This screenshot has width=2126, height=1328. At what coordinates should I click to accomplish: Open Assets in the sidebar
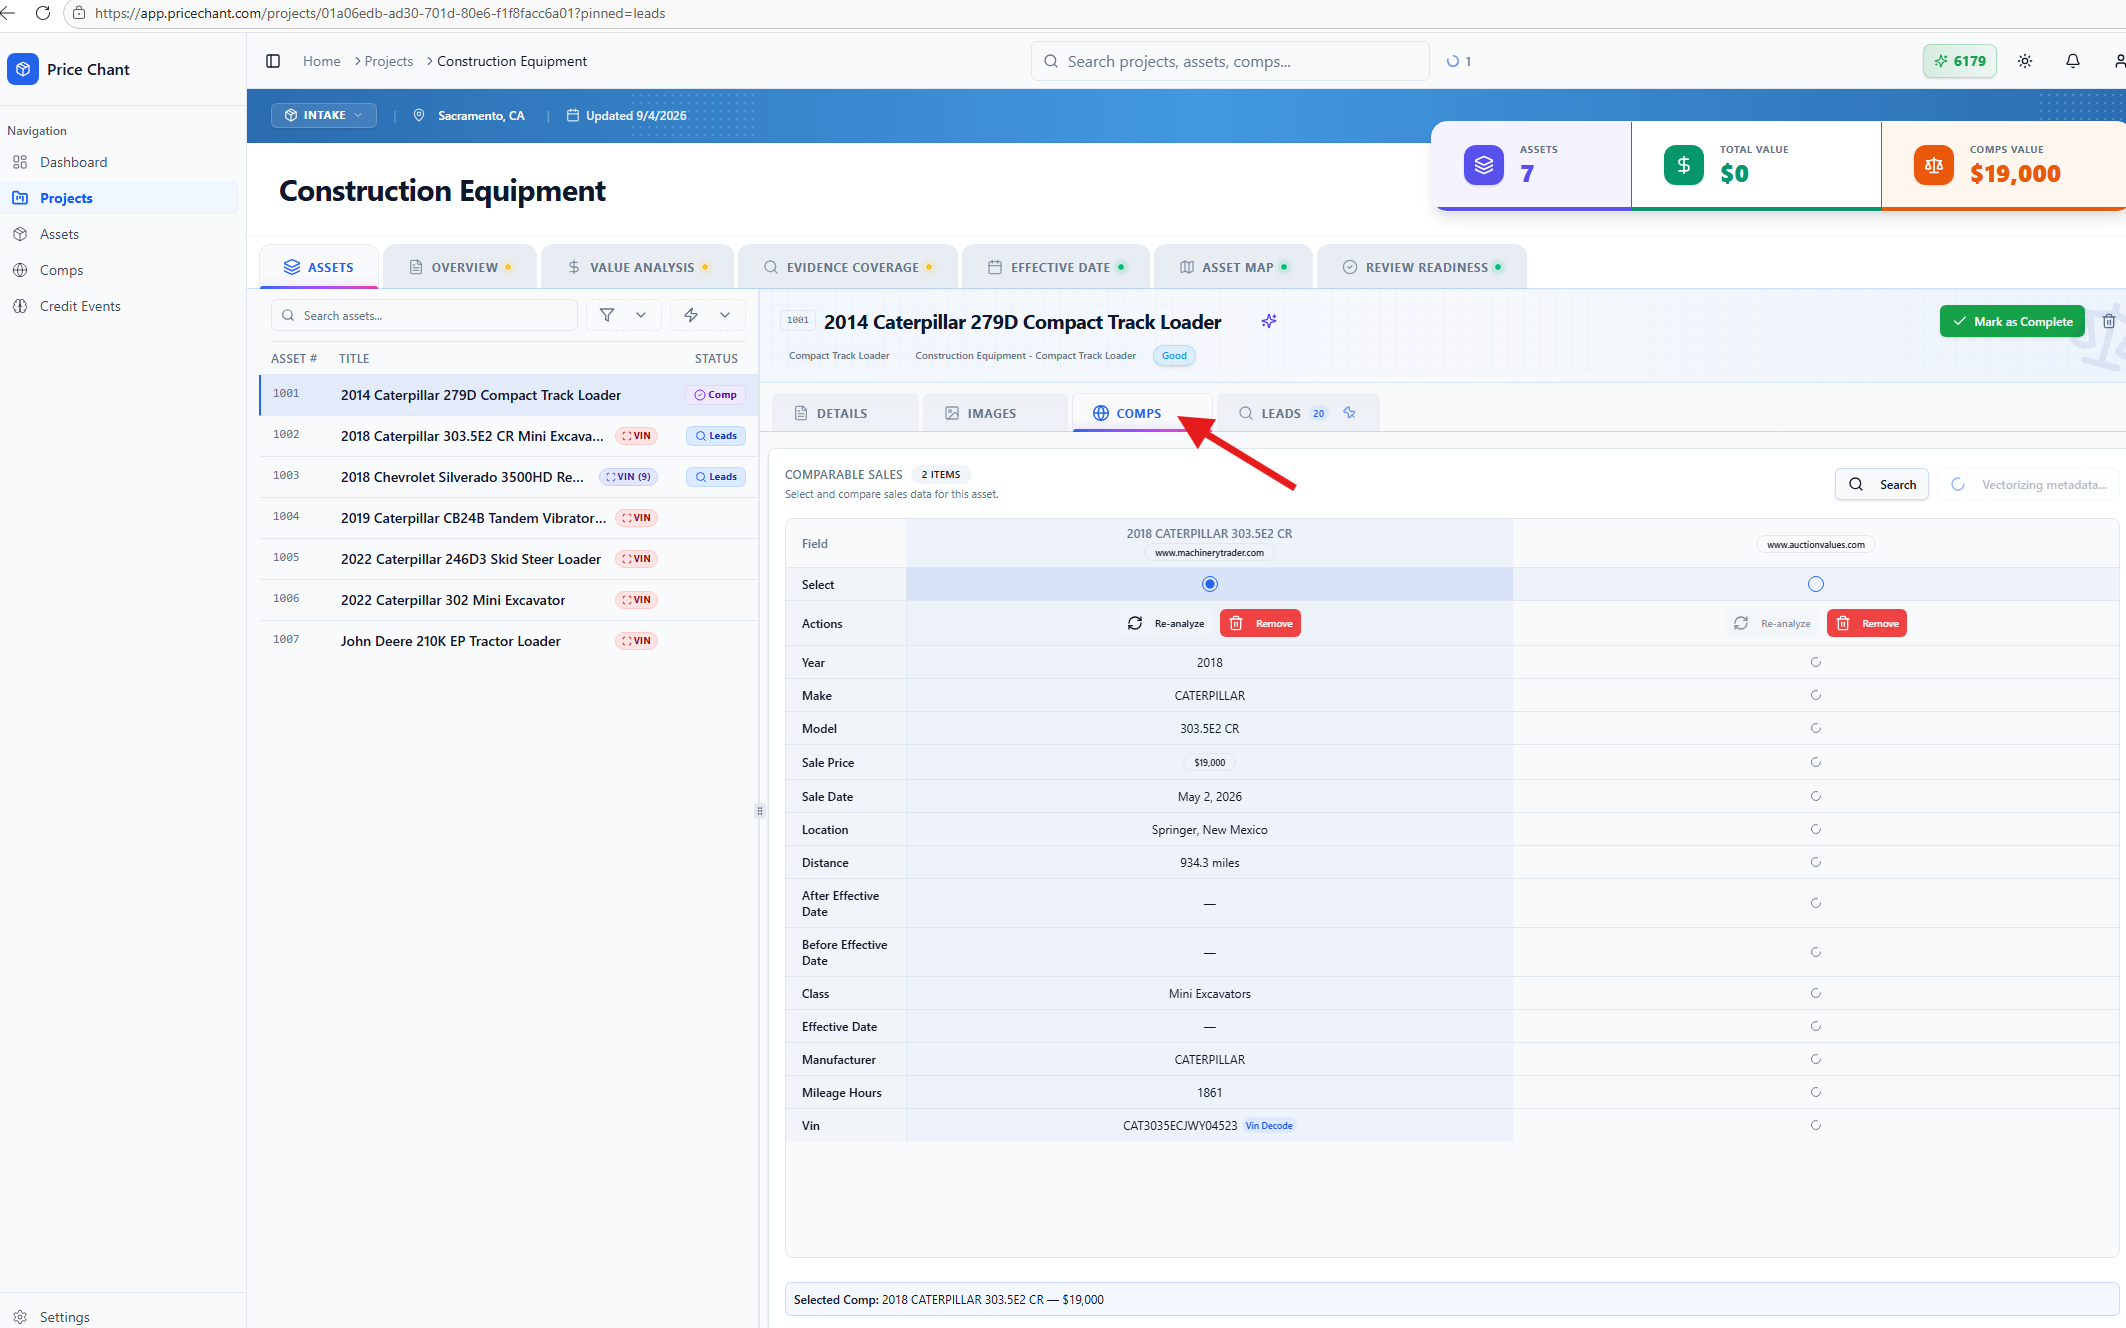(x=59, y=234)
